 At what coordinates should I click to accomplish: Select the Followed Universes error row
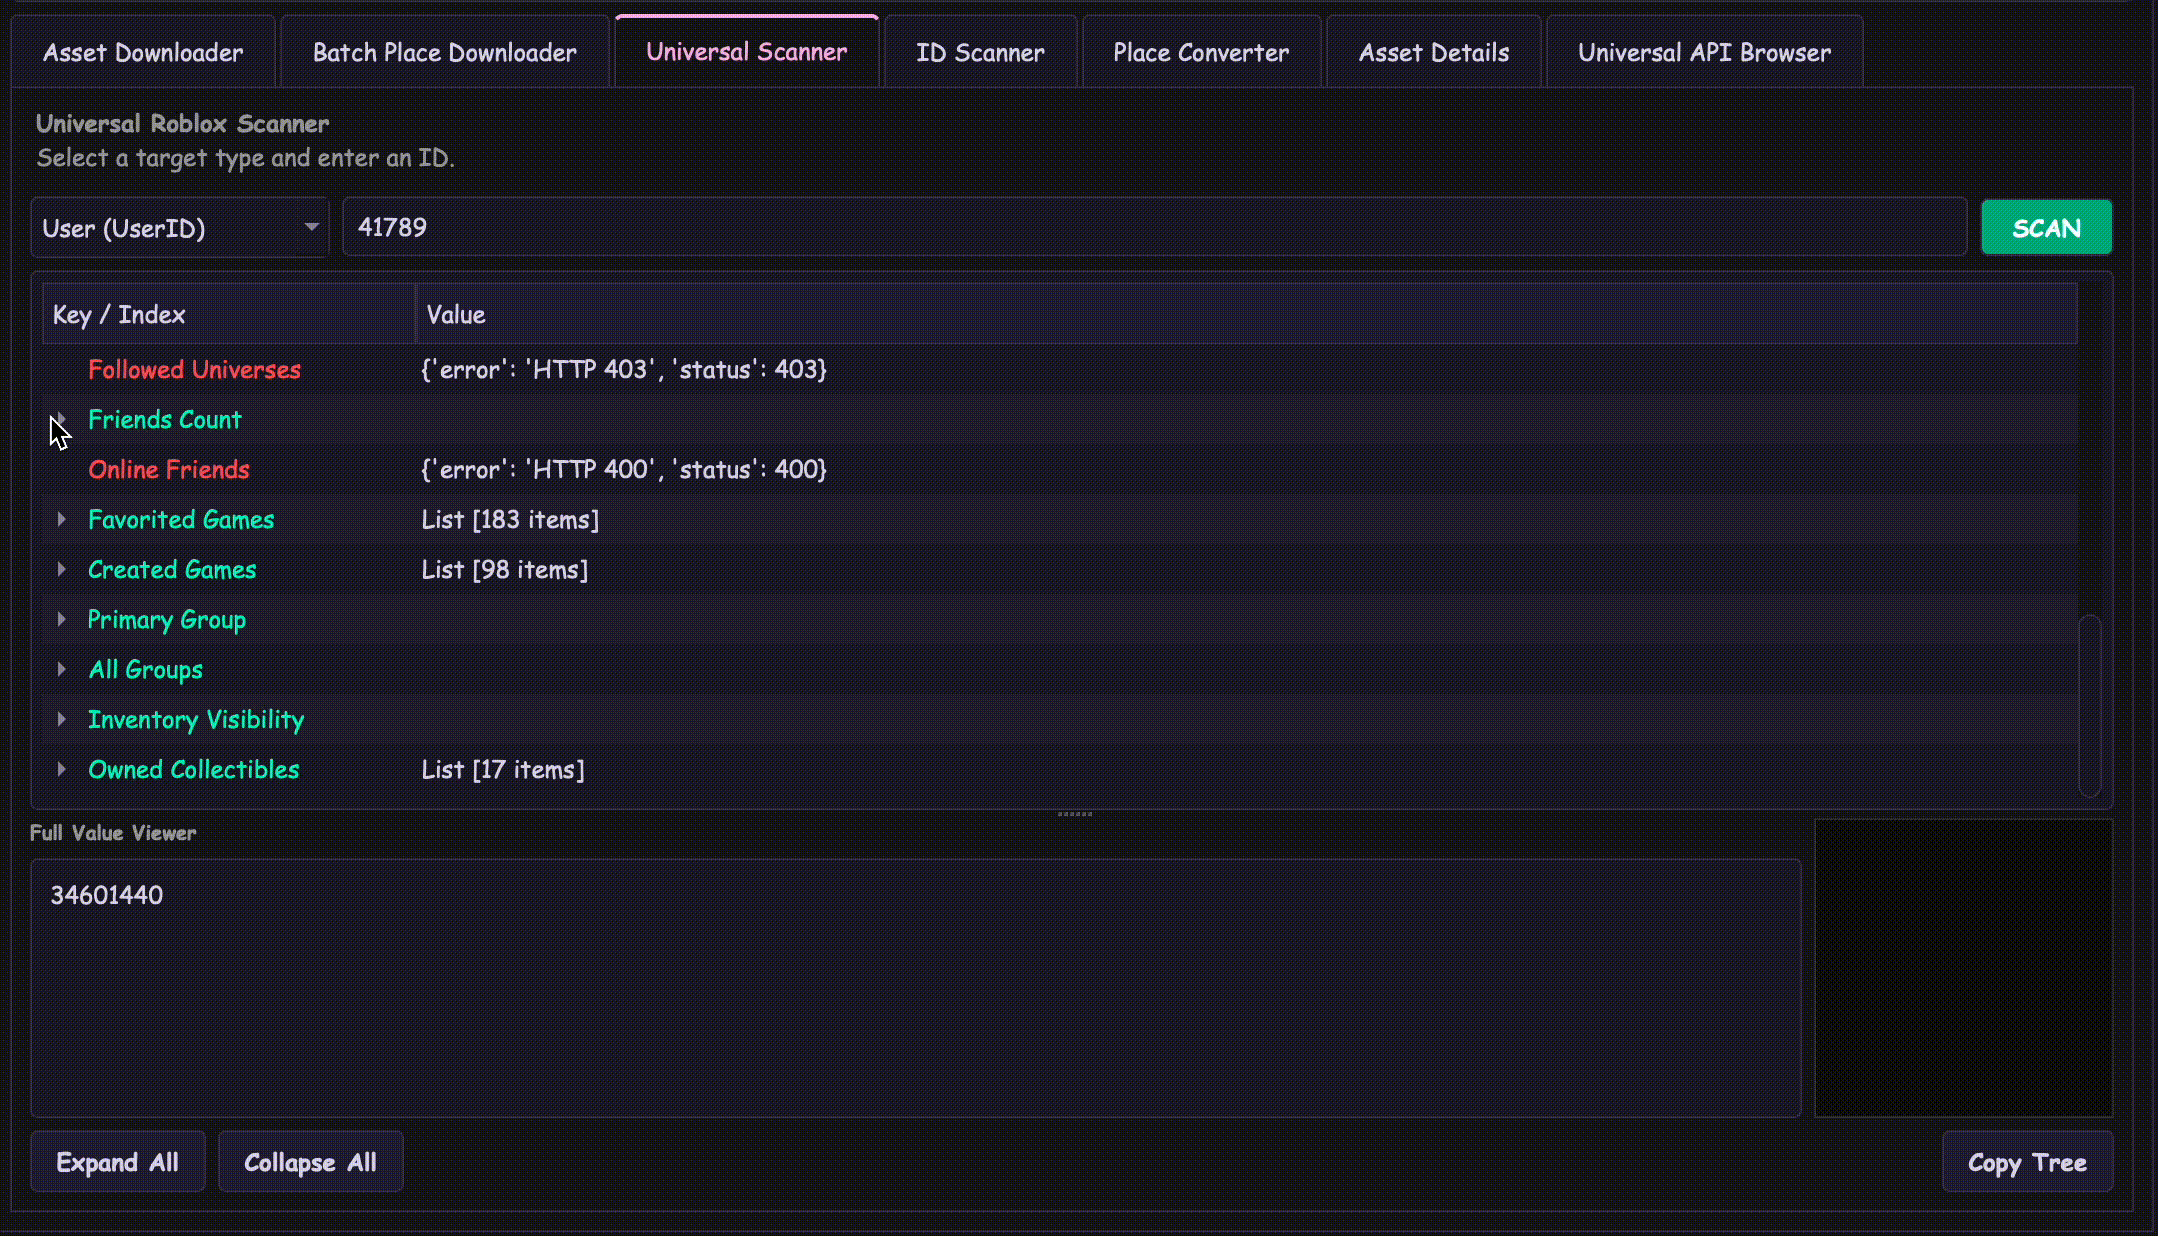194,370
